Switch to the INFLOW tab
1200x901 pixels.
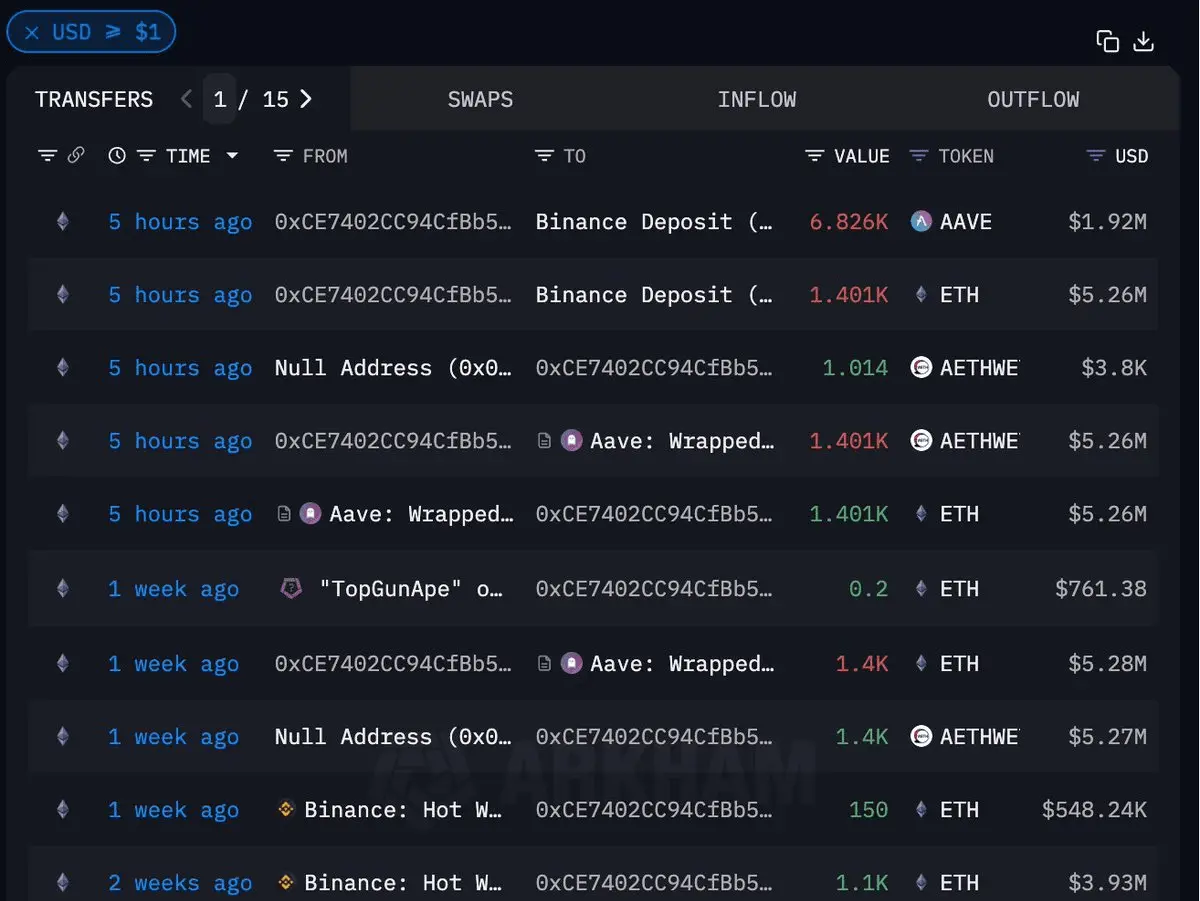point(757,100)
